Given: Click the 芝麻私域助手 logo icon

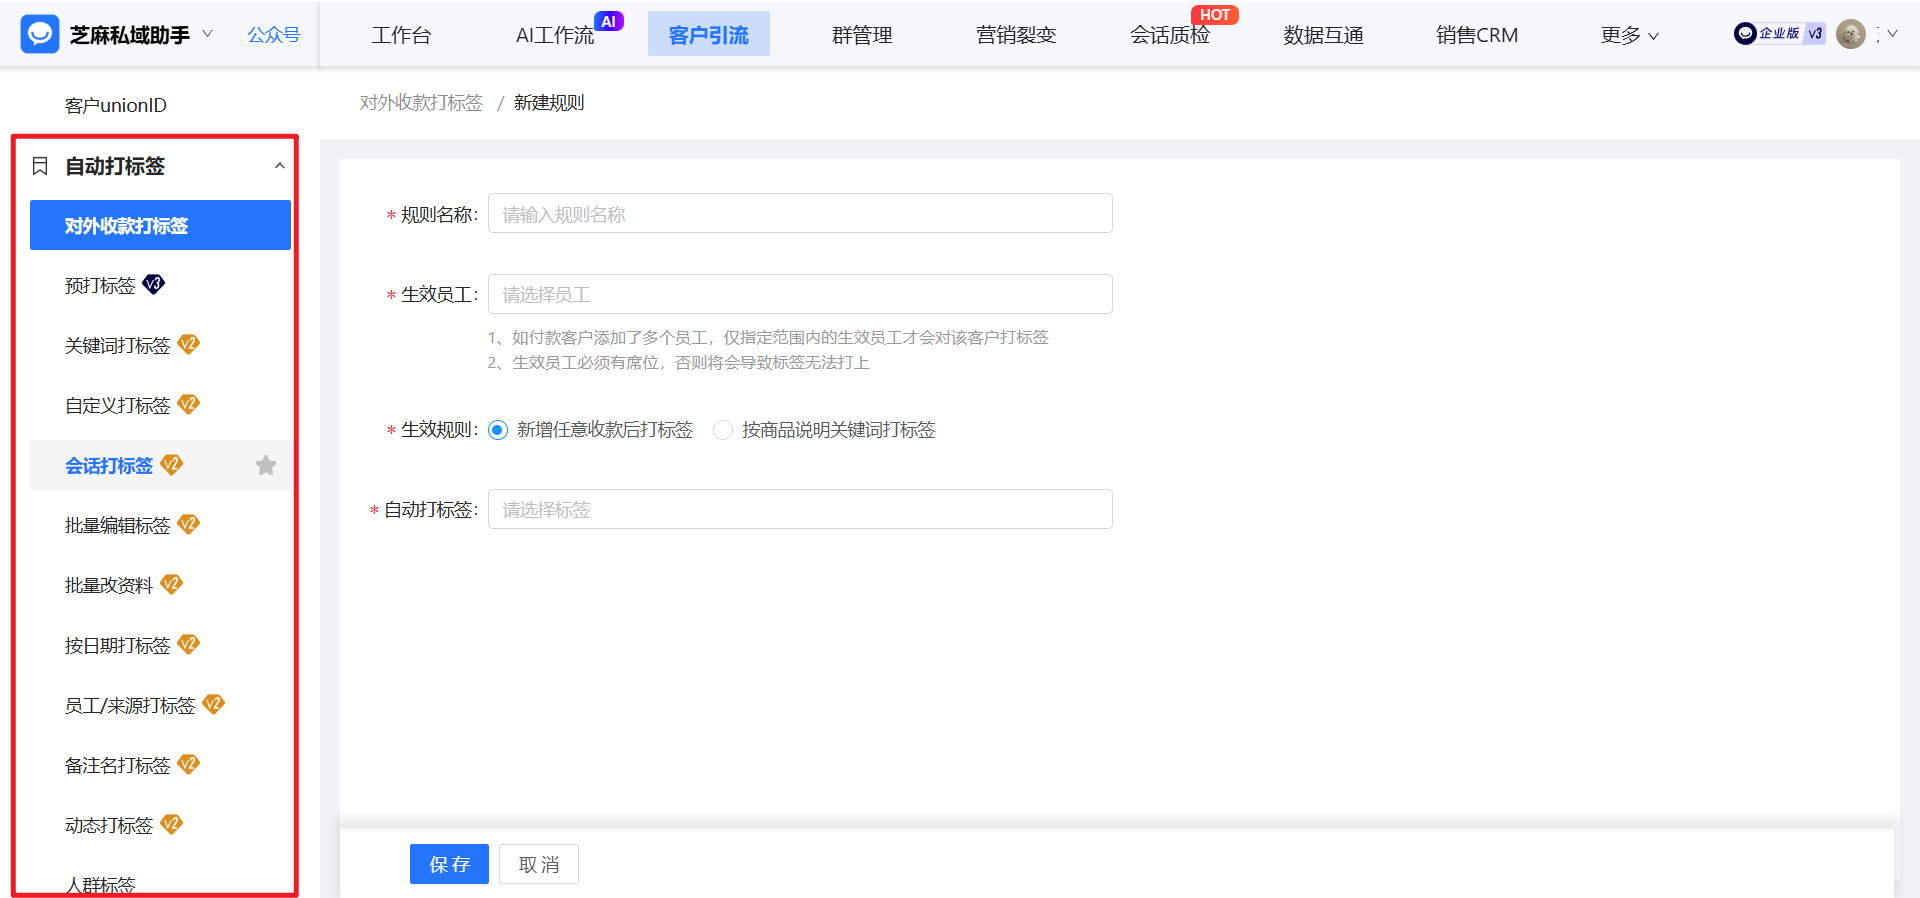Looking at the screenshot, I should click(40, 34).
